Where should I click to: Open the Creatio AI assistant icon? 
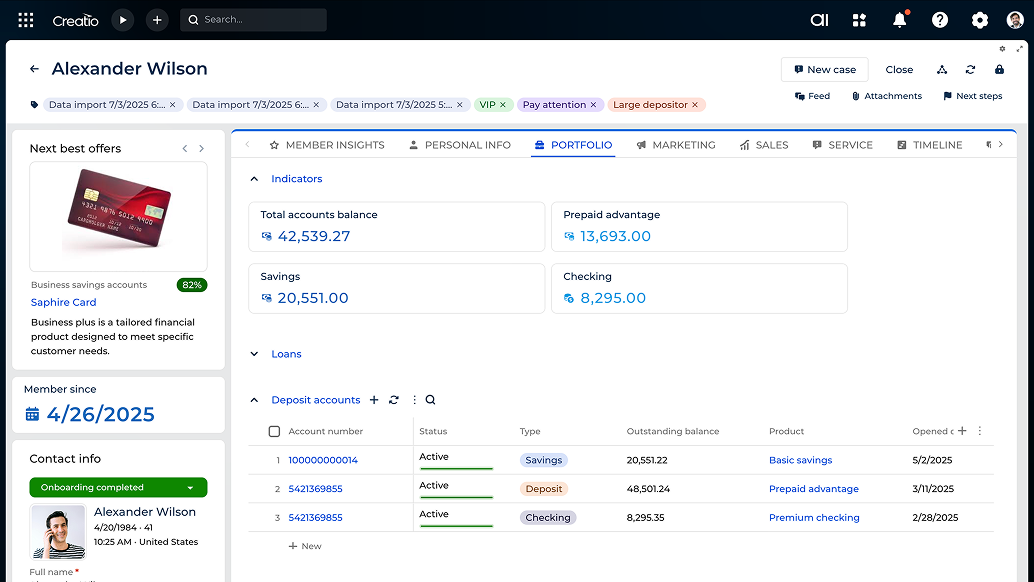(819, 20)
